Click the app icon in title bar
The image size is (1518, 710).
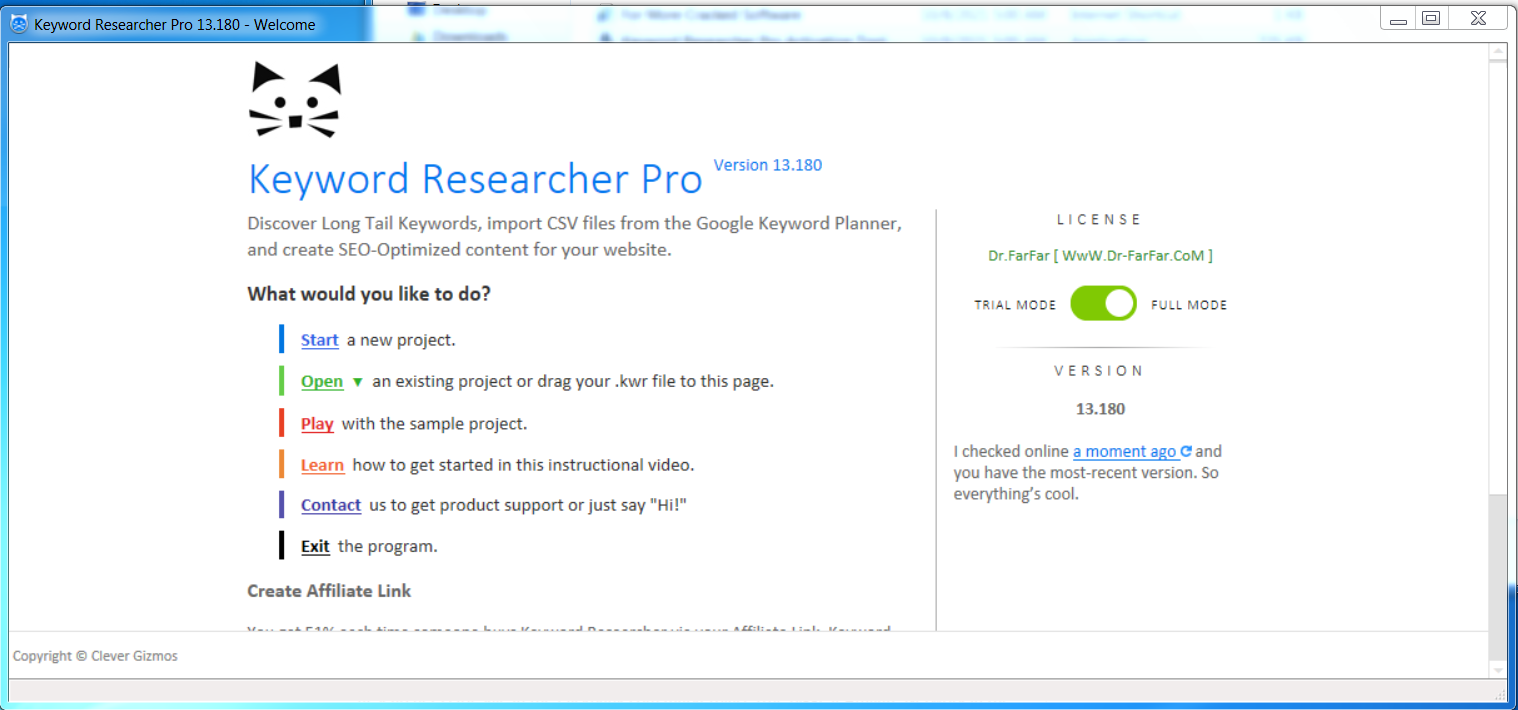click(x=19, y=22)
